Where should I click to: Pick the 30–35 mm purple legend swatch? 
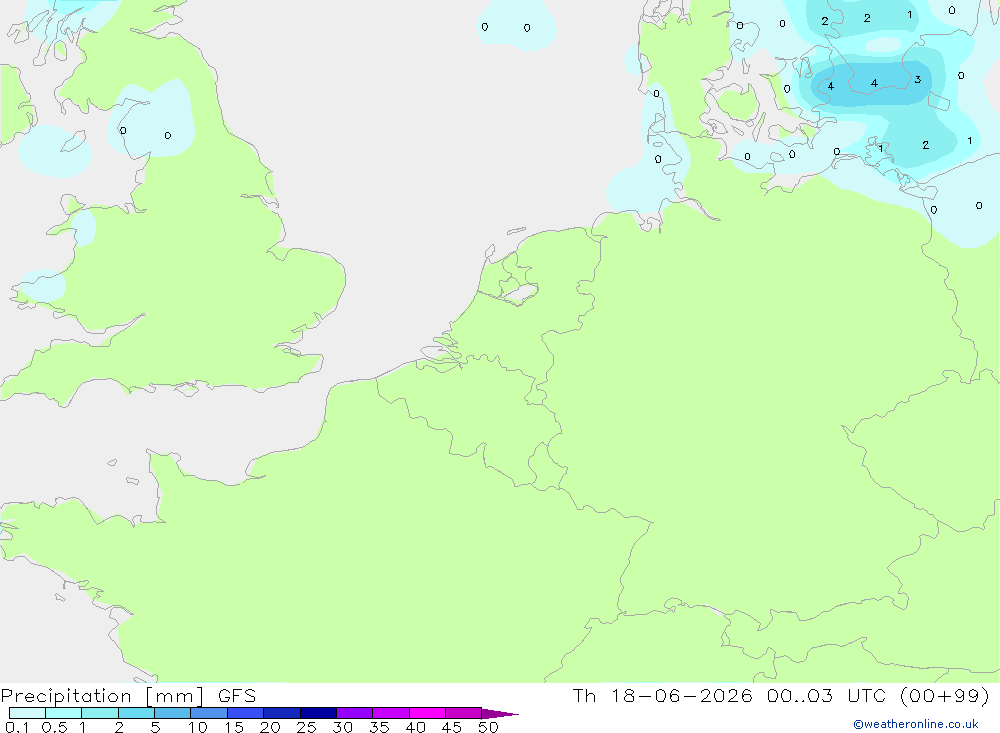pyautogui.click(x=355, y=713)
